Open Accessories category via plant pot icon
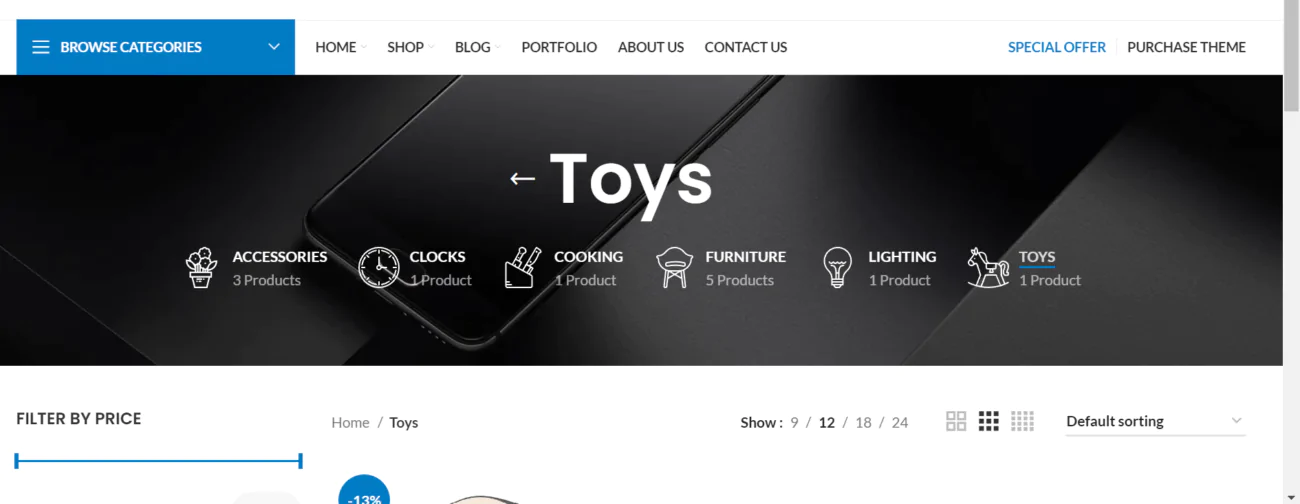Screen dimensions: 1300x504 click(x=201, y=268)
